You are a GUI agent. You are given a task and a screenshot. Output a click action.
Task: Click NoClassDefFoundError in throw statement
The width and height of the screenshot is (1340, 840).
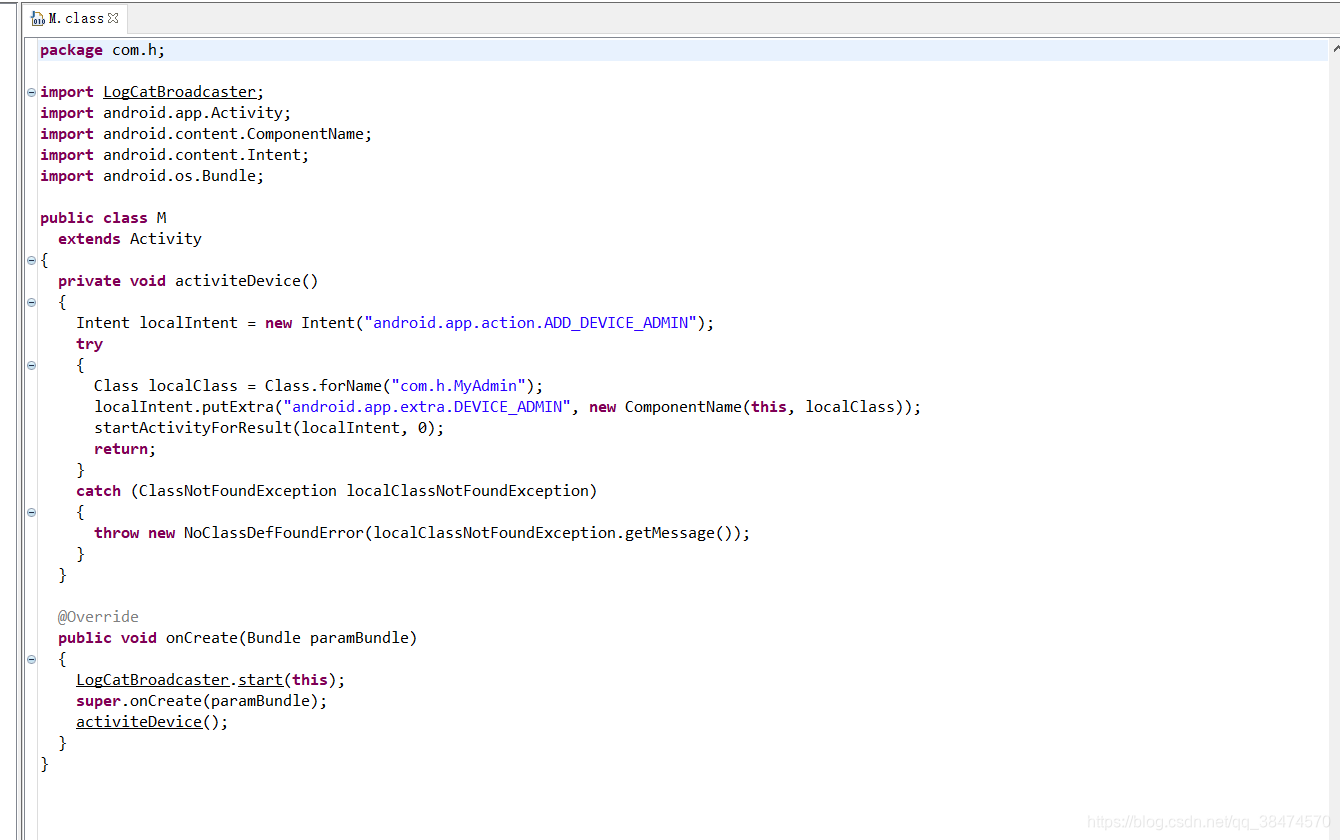274,533
